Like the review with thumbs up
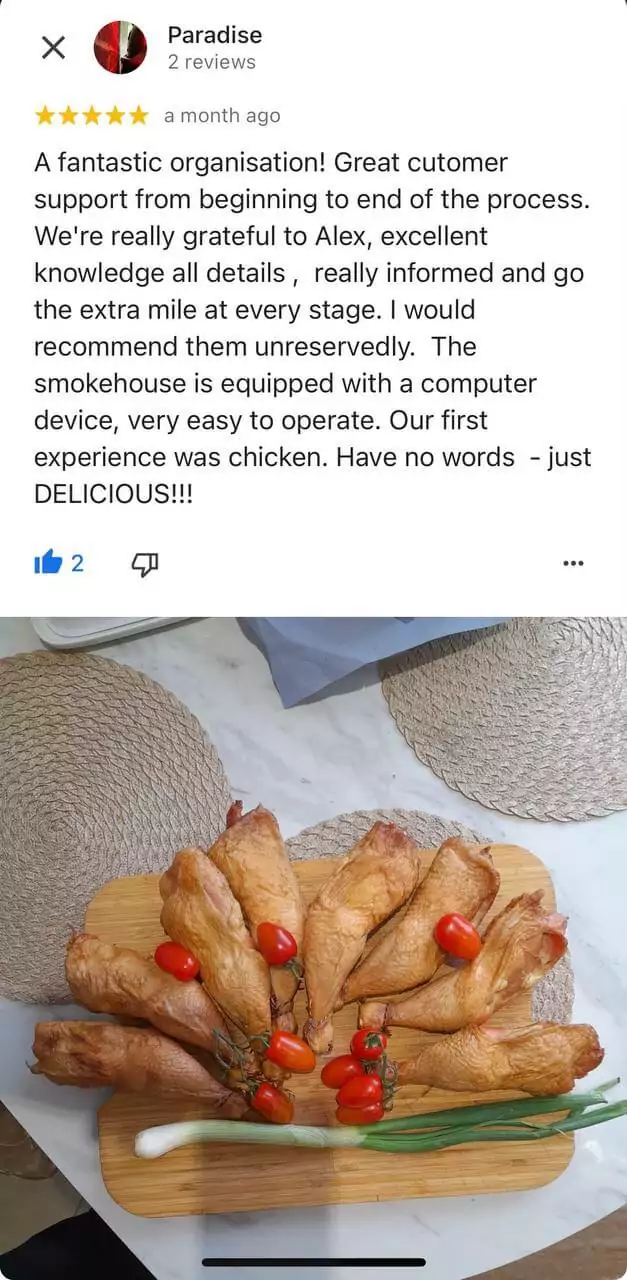627x1280 pixels. [48, 563]
